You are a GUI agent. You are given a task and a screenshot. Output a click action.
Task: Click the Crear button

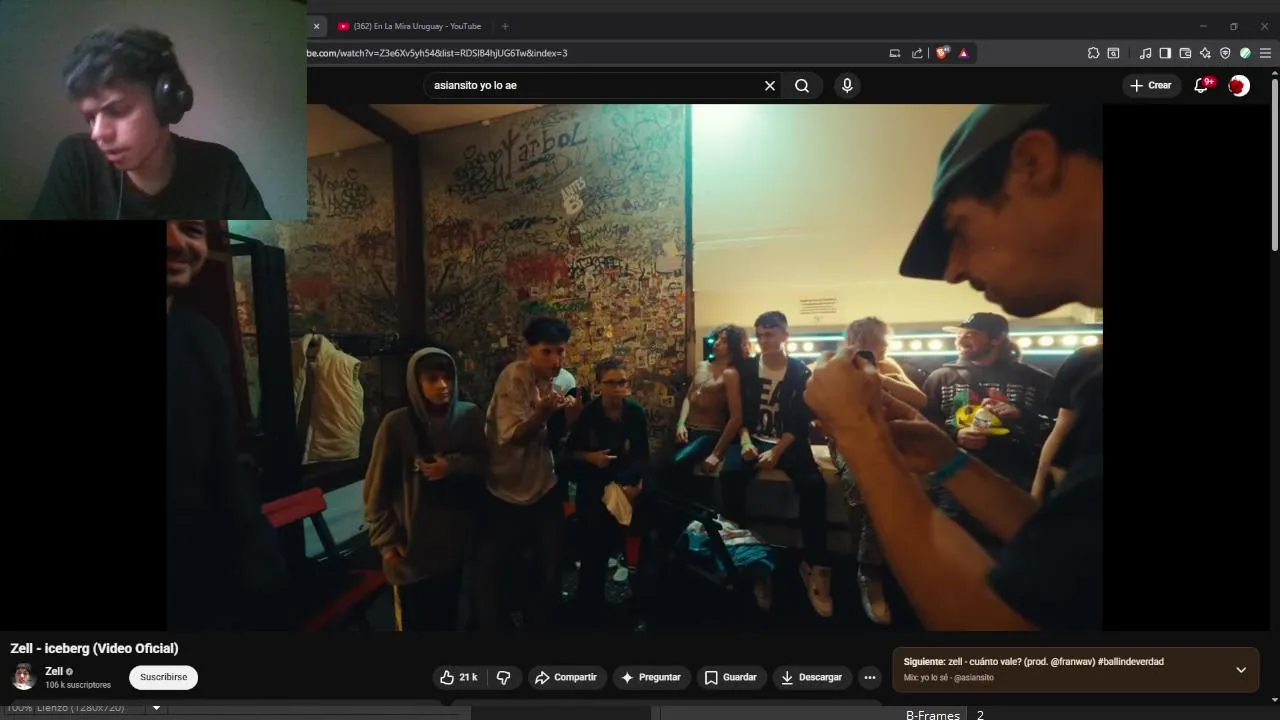pos(1151,86)
